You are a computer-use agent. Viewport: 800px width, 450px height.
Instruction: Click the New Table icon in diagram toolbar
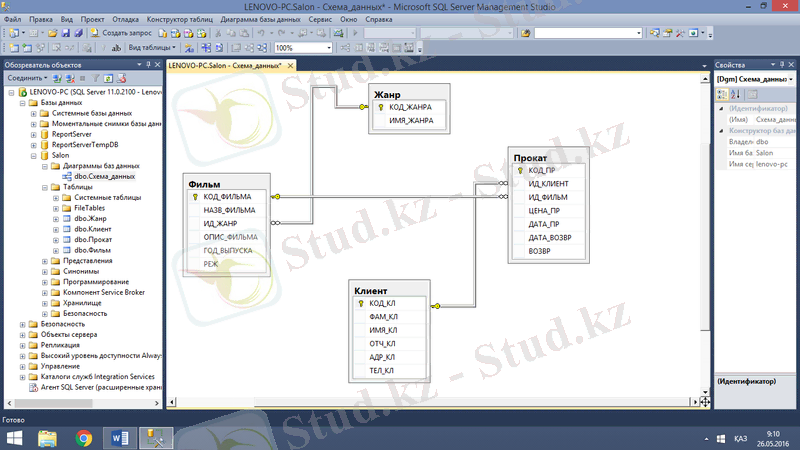pyautogui.click(x=14, y=48)
